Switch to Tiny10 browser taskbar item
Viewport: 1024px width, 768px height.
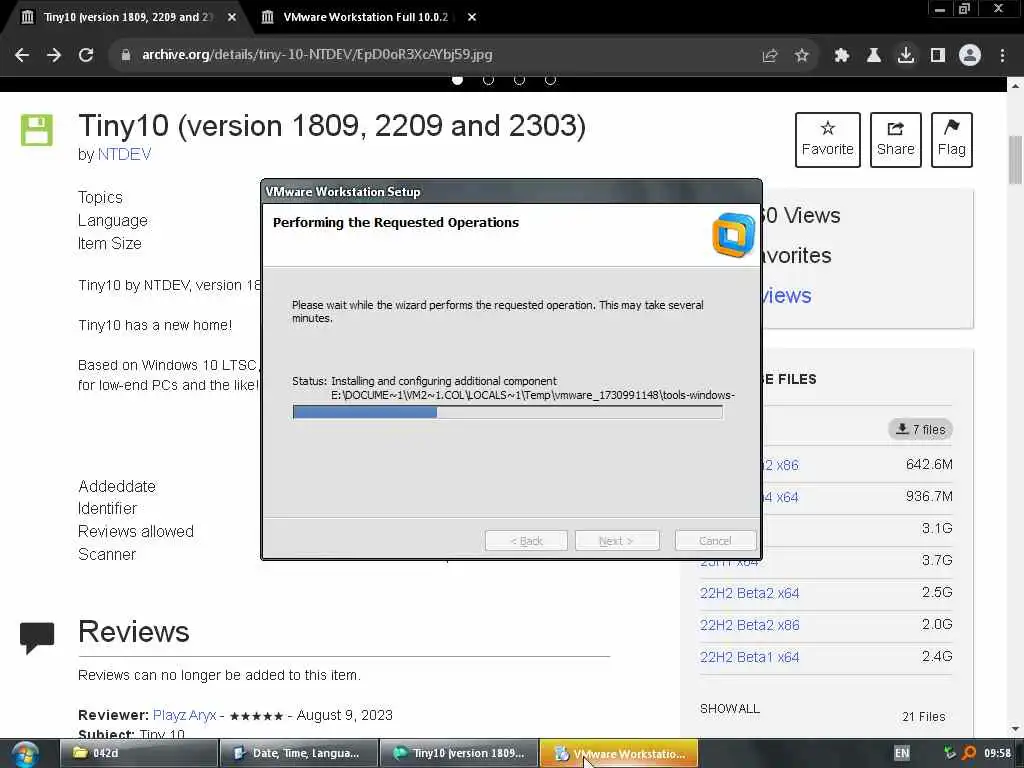(459, 753)
